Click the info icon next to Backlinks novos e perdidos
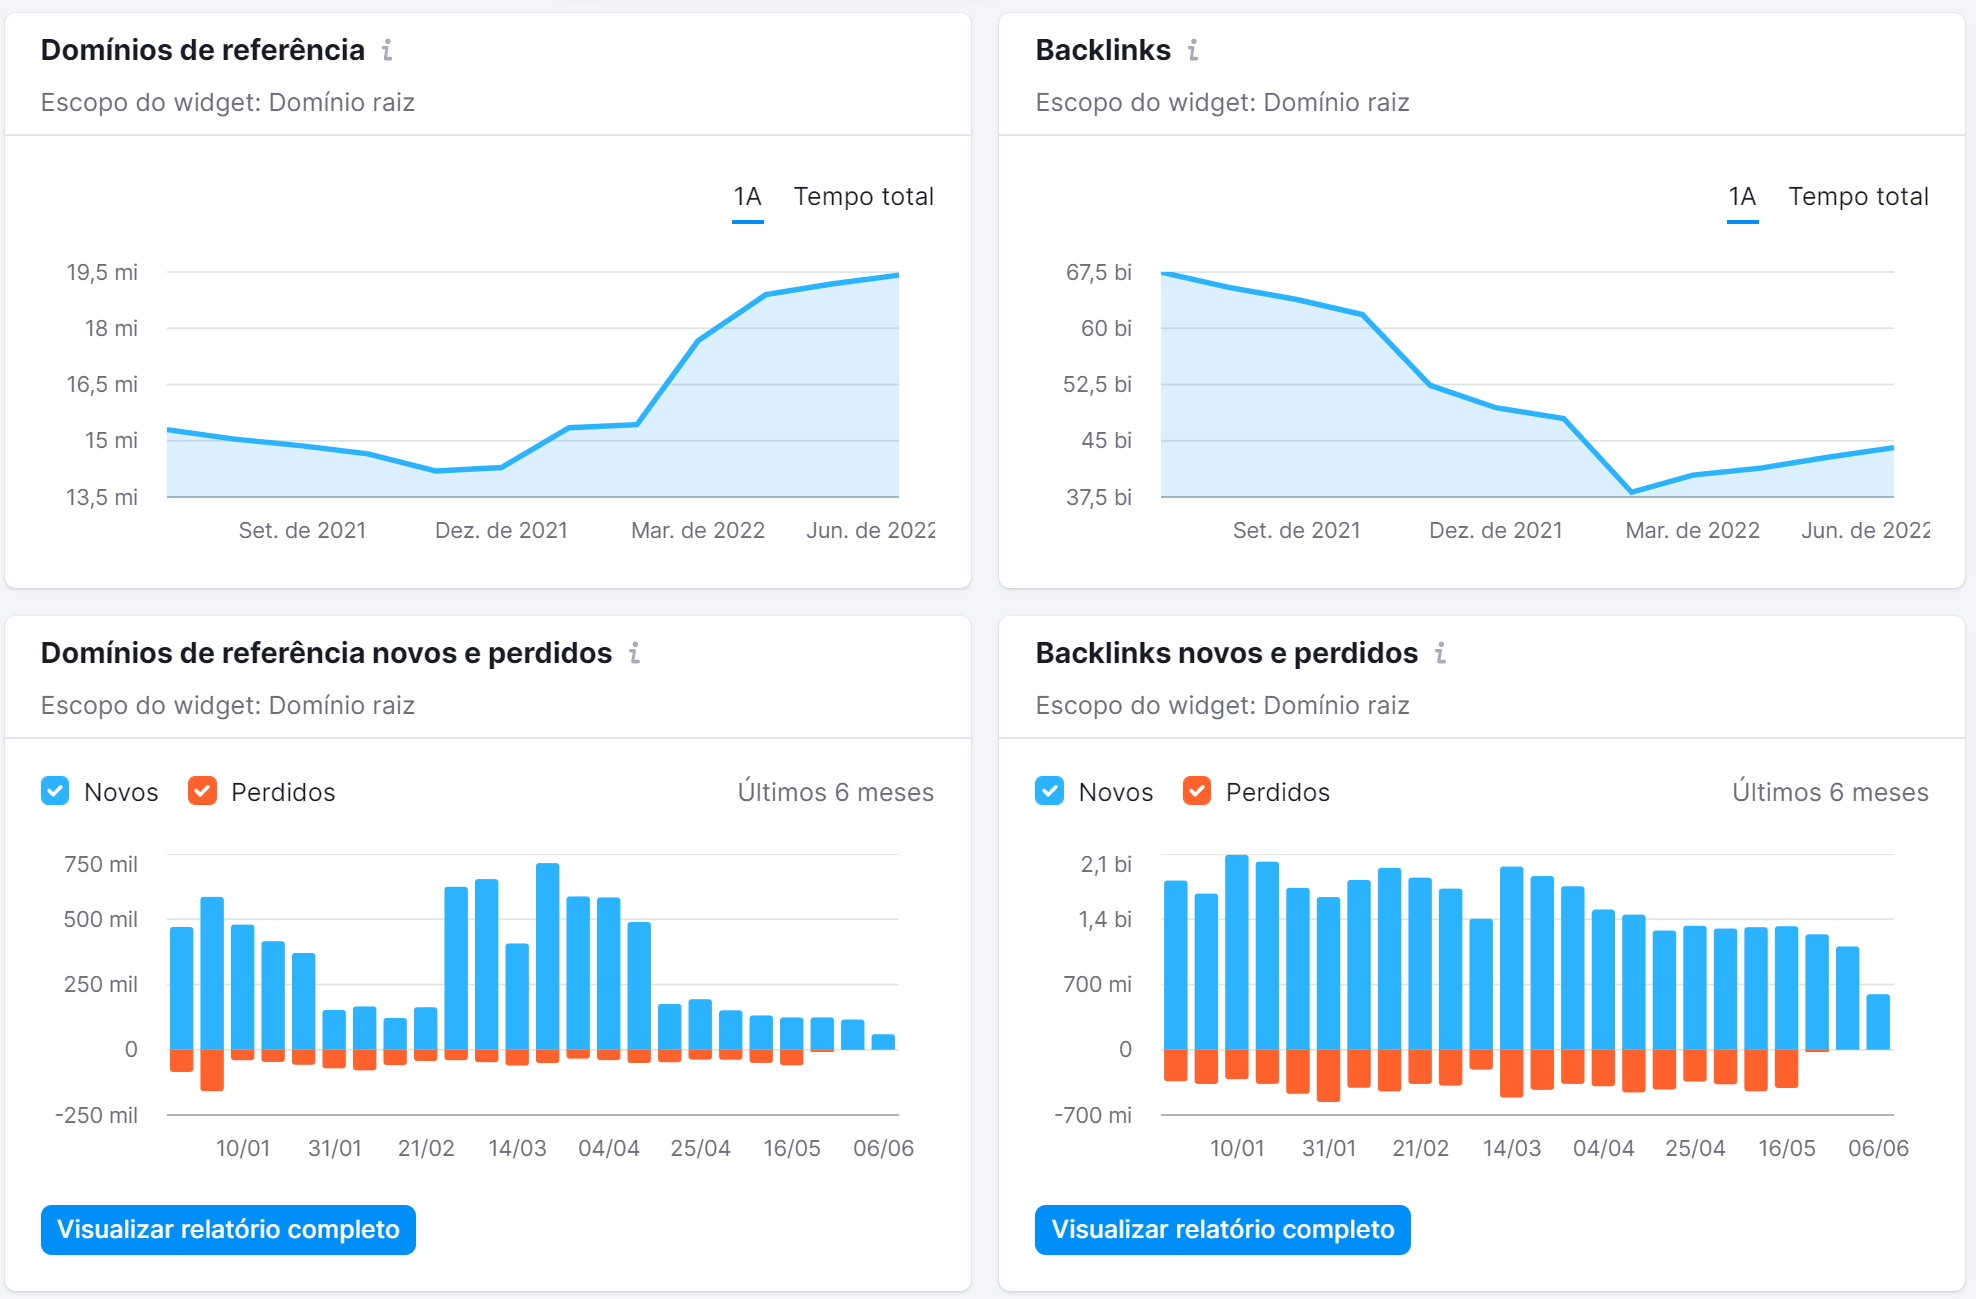1976x1299 pixels. pyautogui.click(x=1440, y=653)
